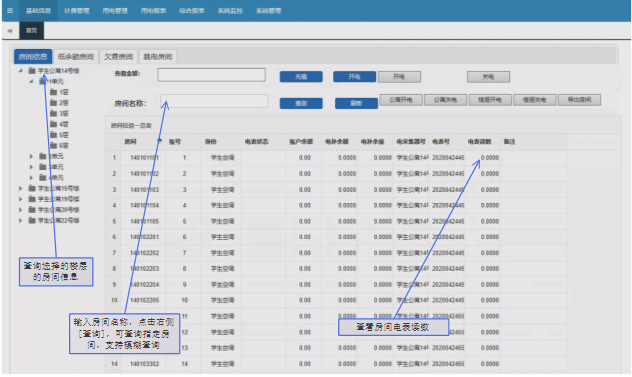
Task: Click the folder icon of 3层
Action: click(x=53, y=113)
